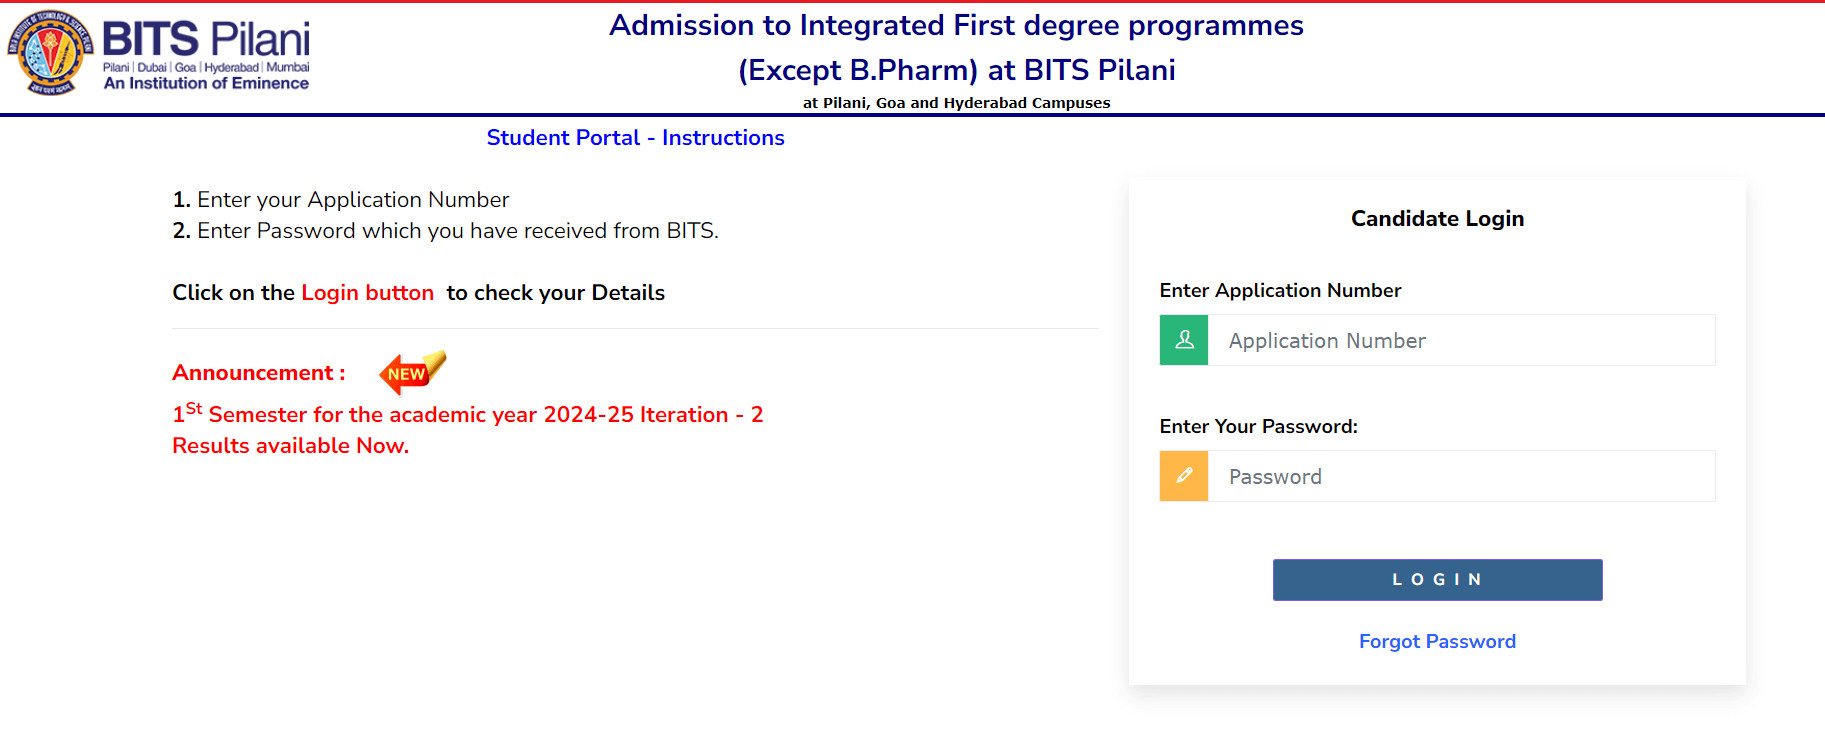The height and width of the screenshot is (737, 1825).
Task: Click the green user icon beside Application Number
Action: pyautogui.click(x=1184, y=340)
